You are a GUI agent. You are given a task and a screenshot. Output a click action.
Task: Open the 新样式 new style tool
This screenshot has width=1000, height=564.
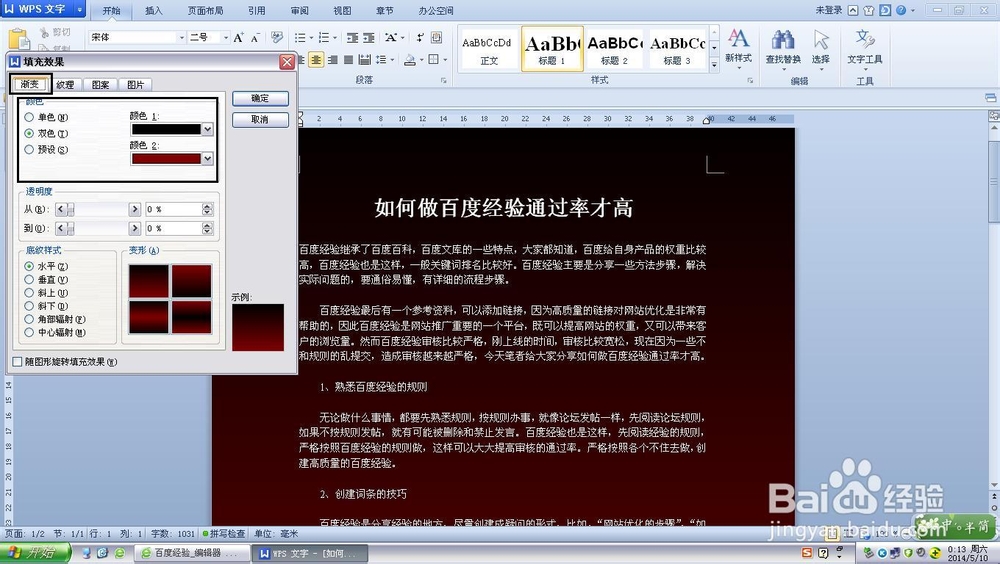click(739, 46)
